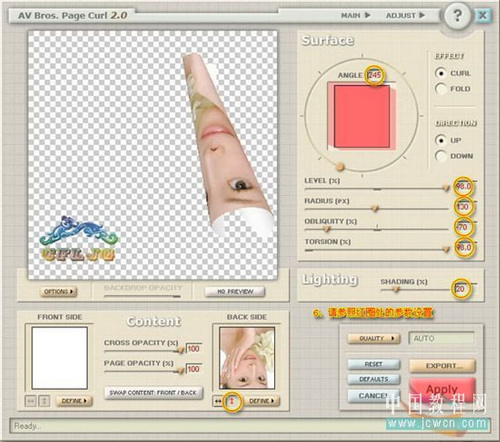Click the BACKDROP OPACITY slider
The height and width of the screenshot is (442, 500).
pyautogui.click(x=143, y=296)
